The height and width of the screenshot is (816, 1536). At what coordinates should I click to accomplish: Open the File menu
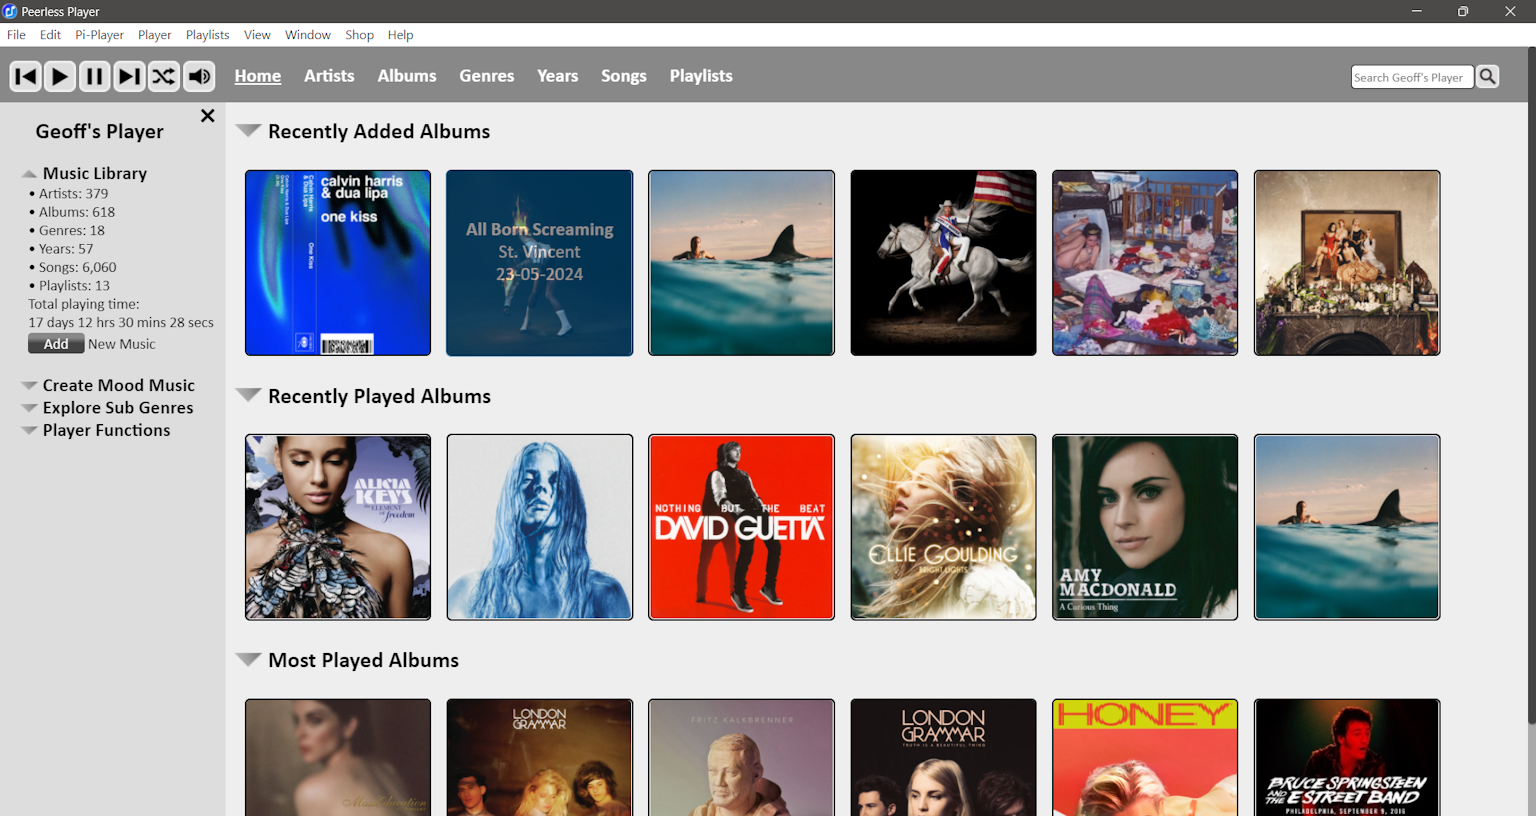[17, 35]
